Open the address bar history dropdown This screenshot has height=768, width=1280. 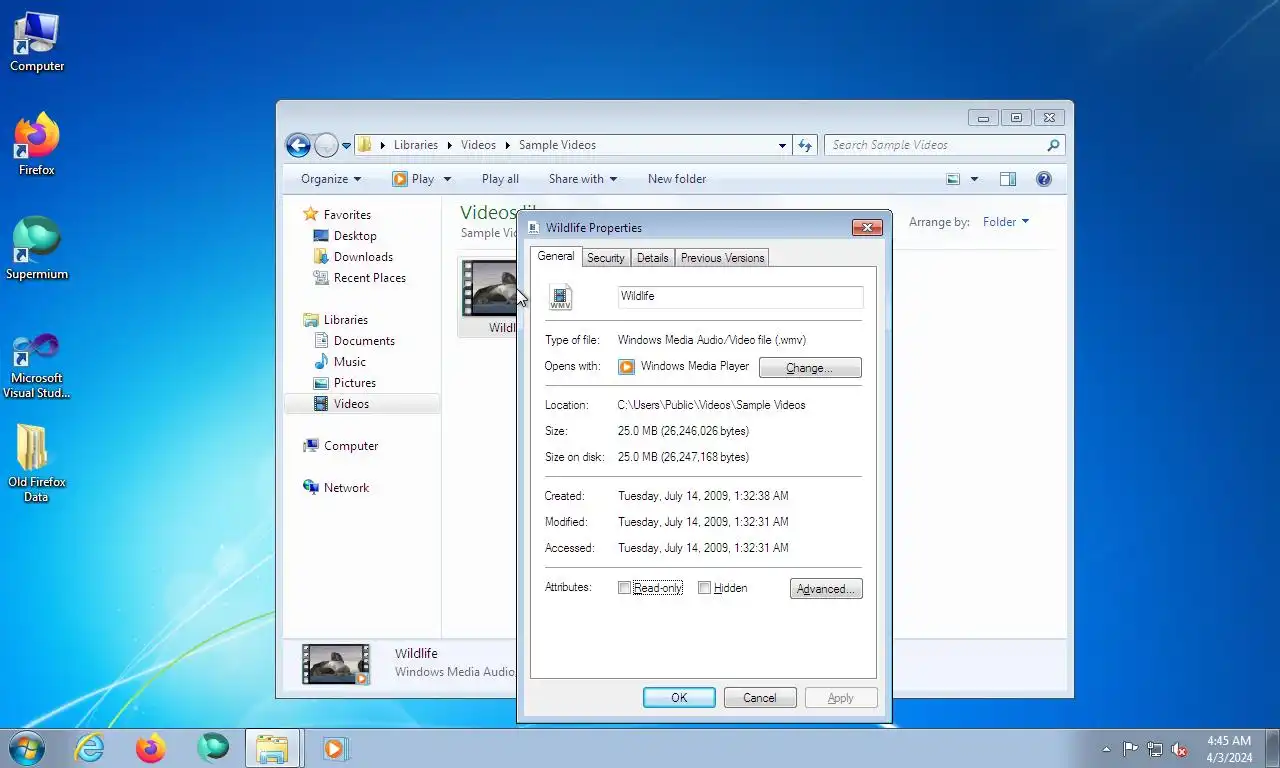coord(782,145)
